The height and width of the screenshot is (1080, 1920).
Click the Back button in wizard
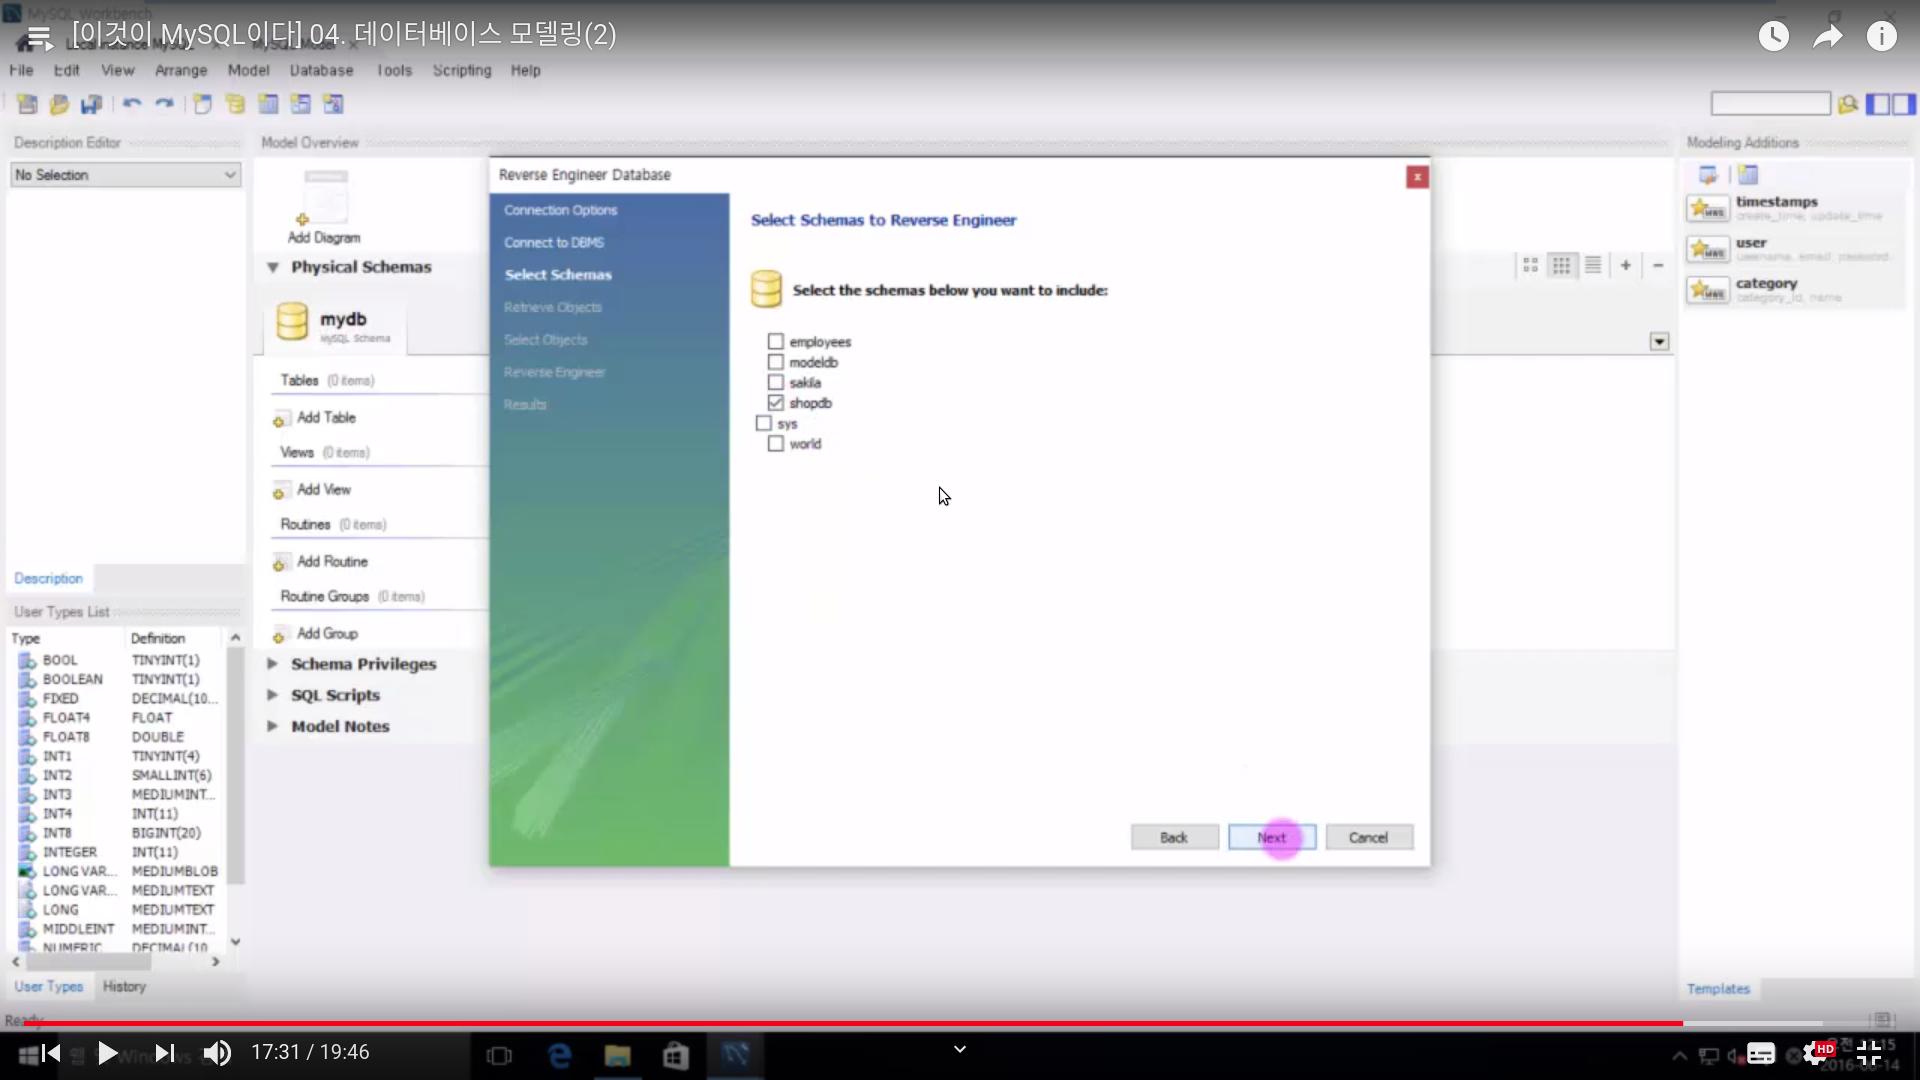click(1174, 837)
